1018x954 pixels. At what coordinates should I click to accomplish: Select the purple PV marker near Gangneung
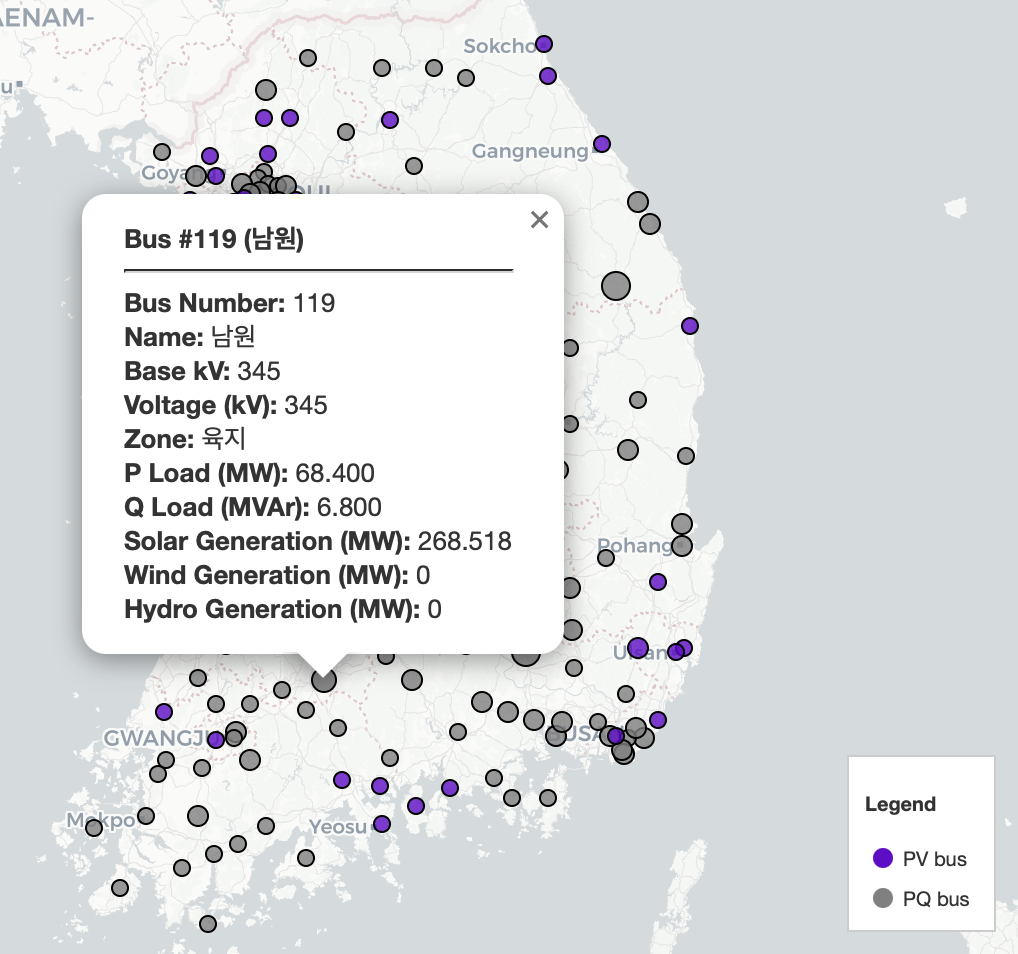[602, 144]
